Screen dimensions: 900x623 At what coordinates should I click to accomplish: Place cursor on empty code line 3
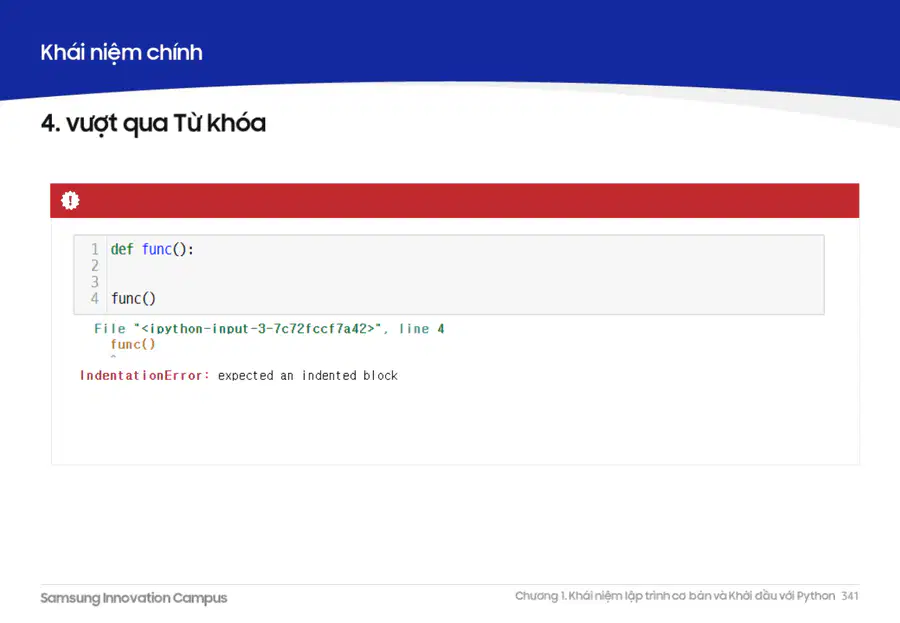pyautogui.click(x=465, y=282)
